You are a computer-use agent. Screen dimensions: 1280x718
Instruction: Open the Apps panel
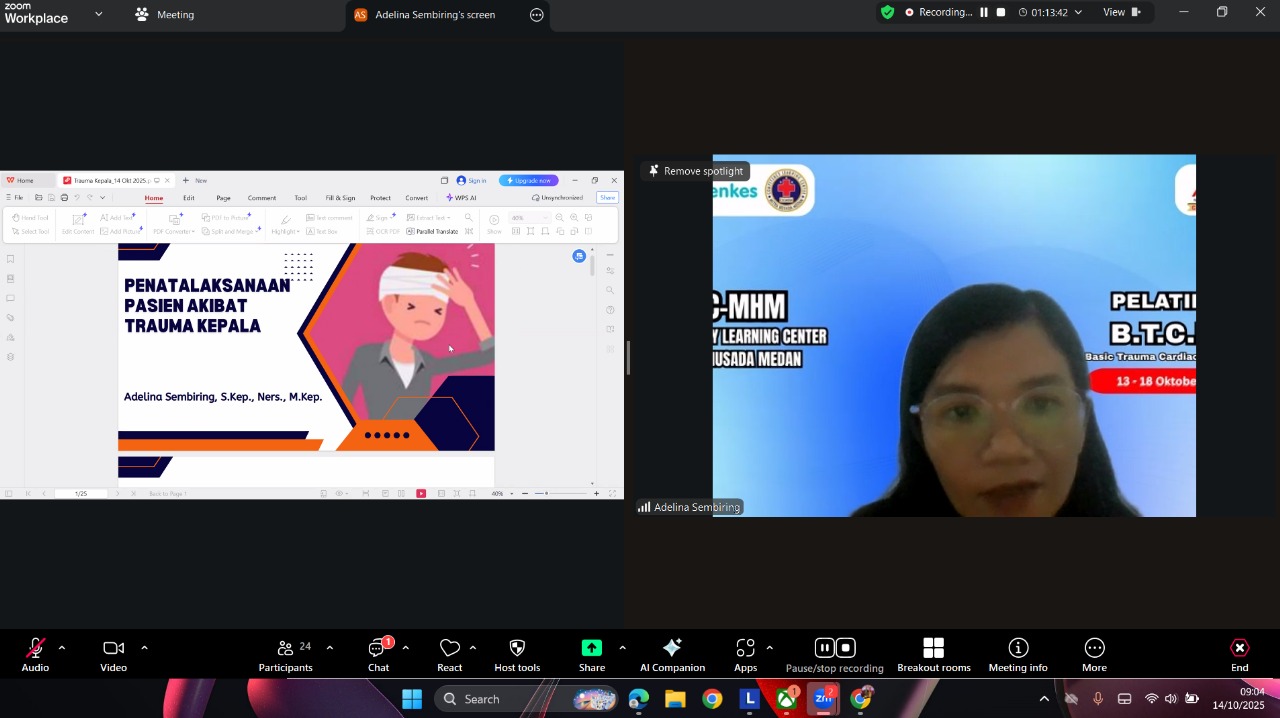[745, 655]
